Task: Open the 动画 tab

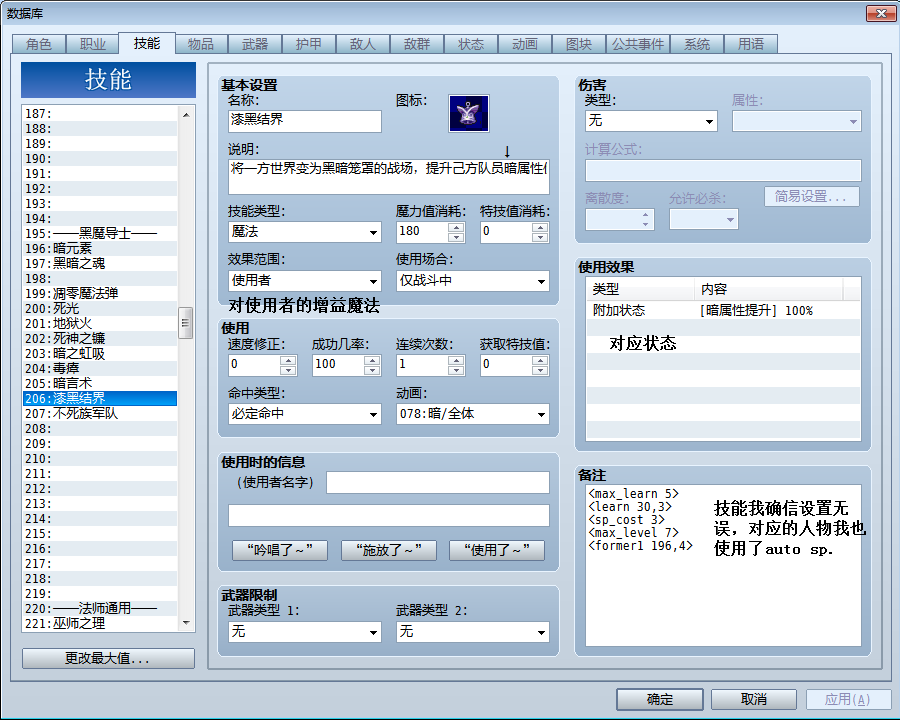Action: coord(525,44)
